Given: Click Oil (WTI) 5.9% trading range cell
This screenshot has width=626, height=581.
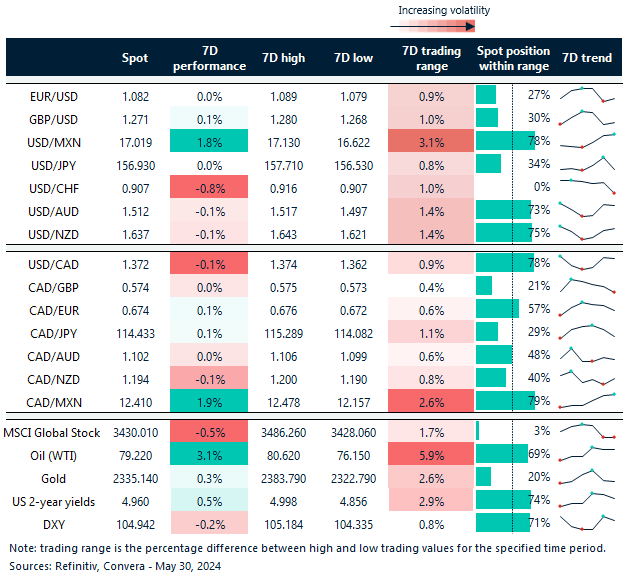Looking at the screenshot, I should [430, 453].
